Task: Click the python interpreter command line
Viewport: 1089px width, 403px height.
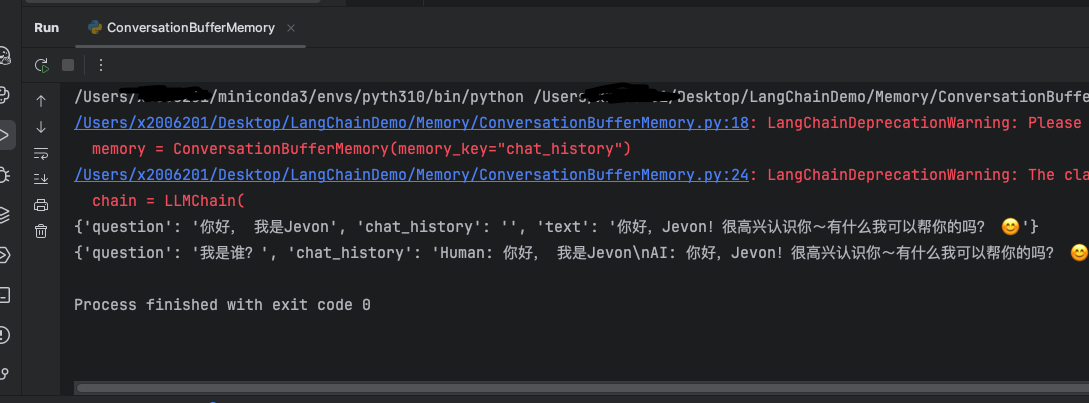Action: (581, 97)
